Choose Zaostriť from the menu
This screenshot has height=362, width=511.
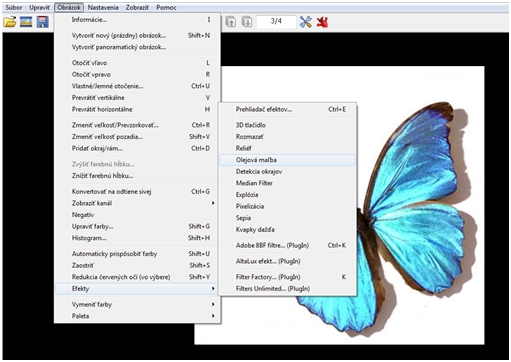(138, 265)
